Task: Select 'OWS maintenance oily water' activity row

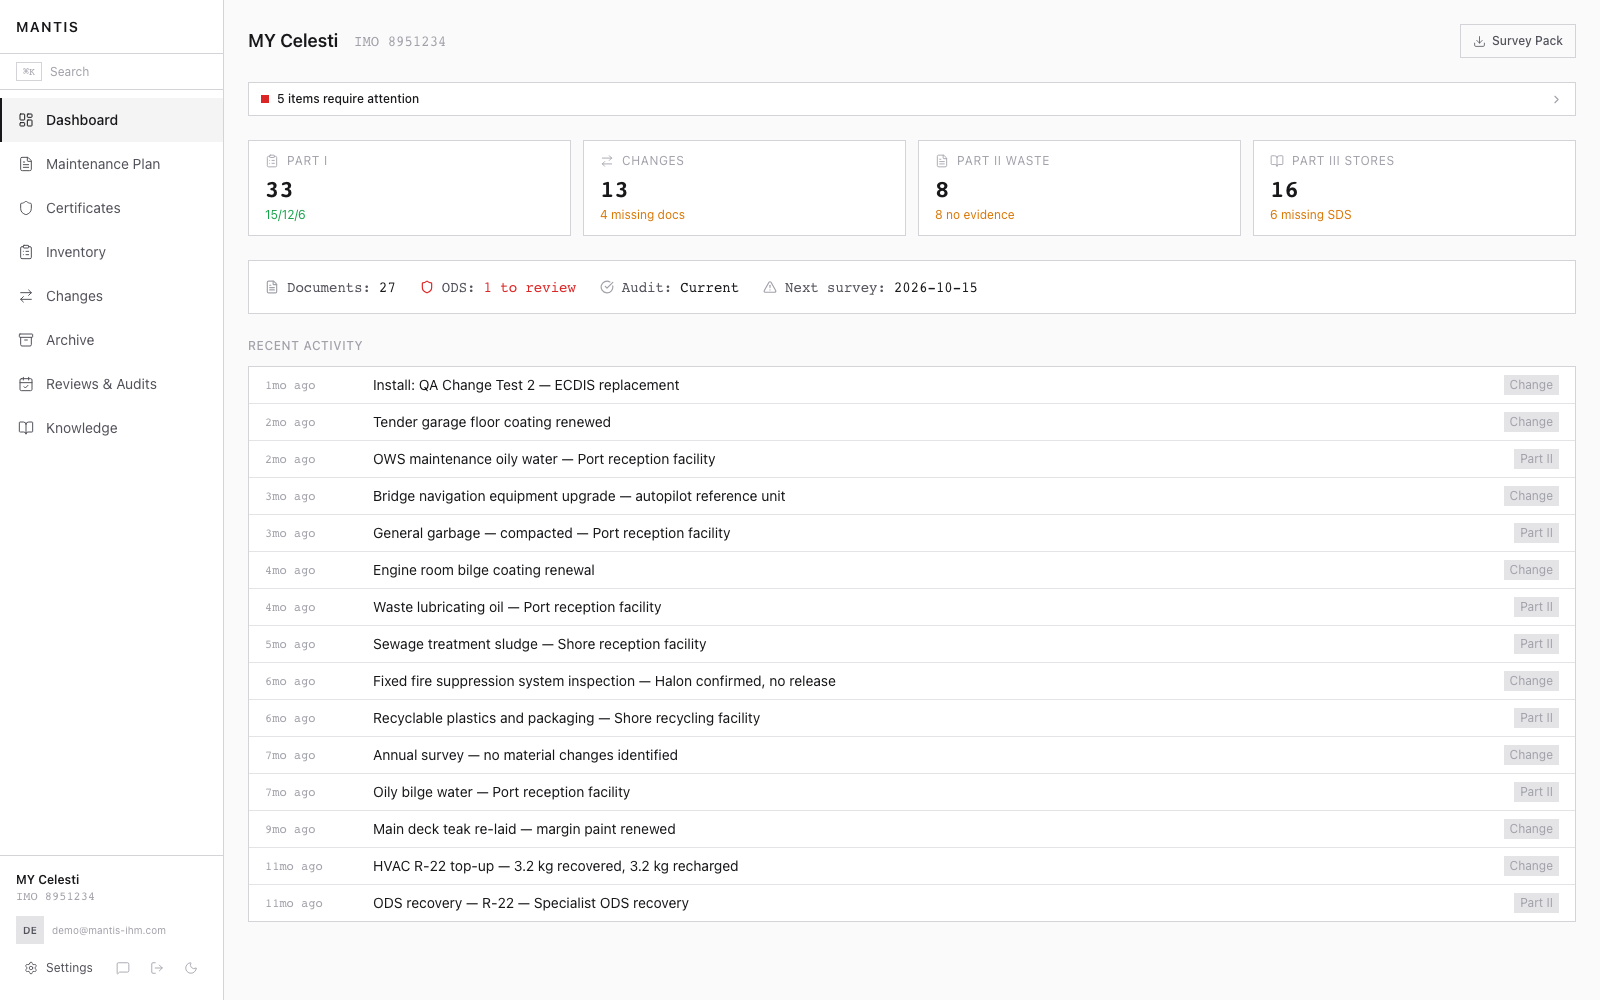Action: tap(912, 459)
